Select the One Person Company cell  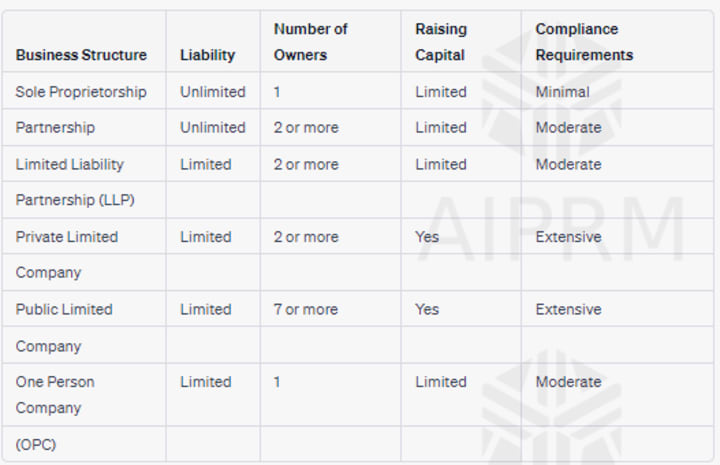click(x=55, y=395)
